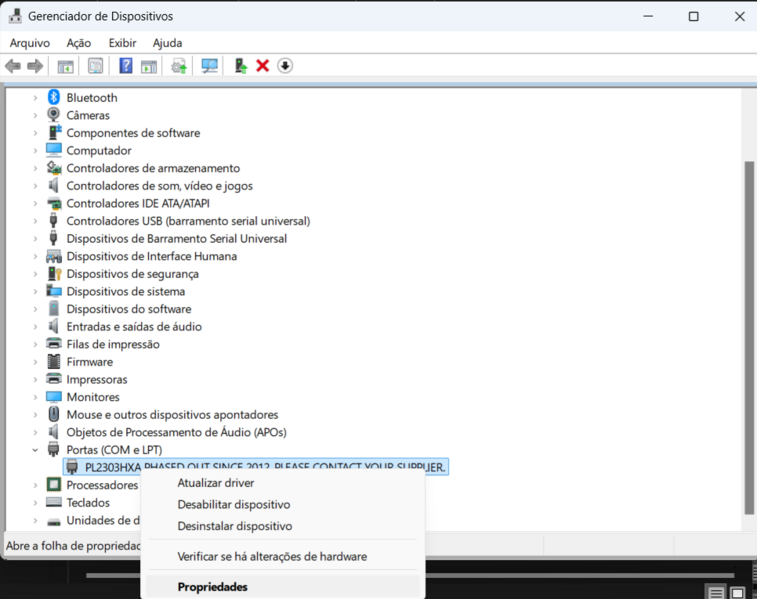Open the Exibir menu

pos(122,43)
